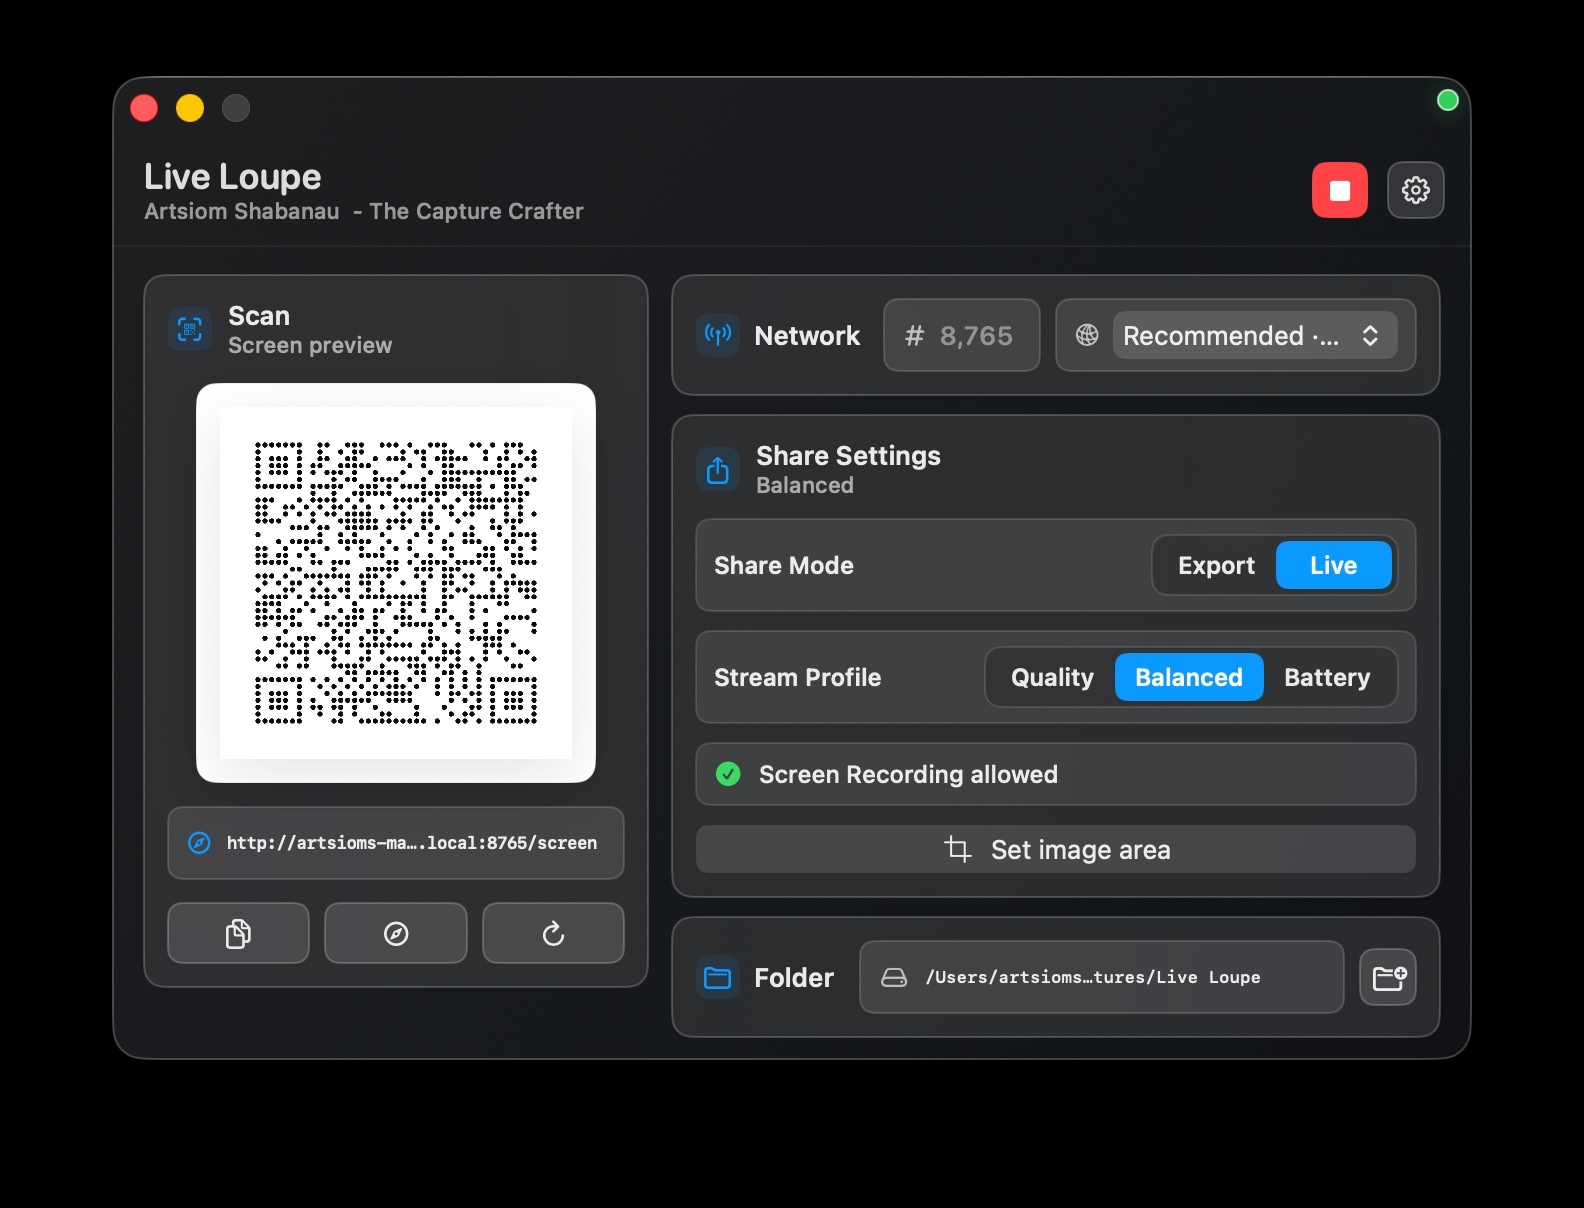1584x1208 pixels.
Task: Click the blue Folder icon
Action: tap(718, 977)
